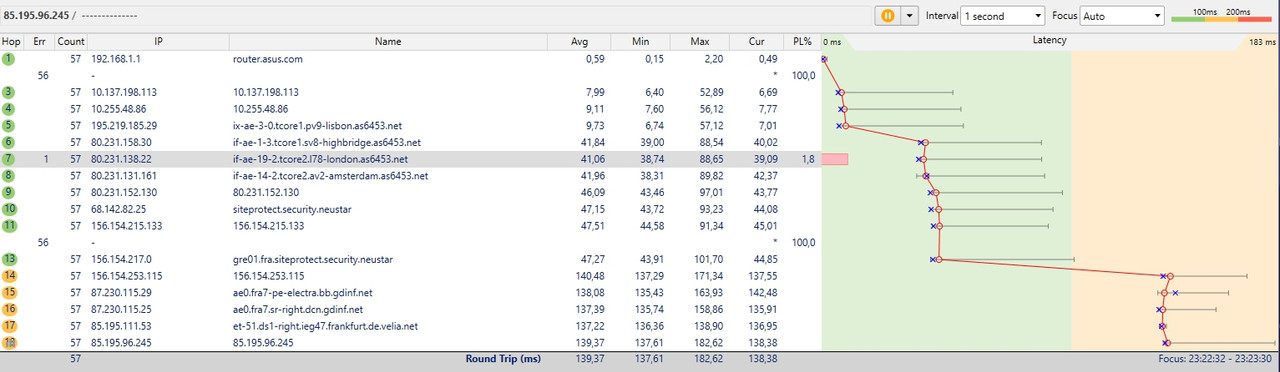Click the router.asus.com hostname

pyautogui.click(x=267, y=59)
